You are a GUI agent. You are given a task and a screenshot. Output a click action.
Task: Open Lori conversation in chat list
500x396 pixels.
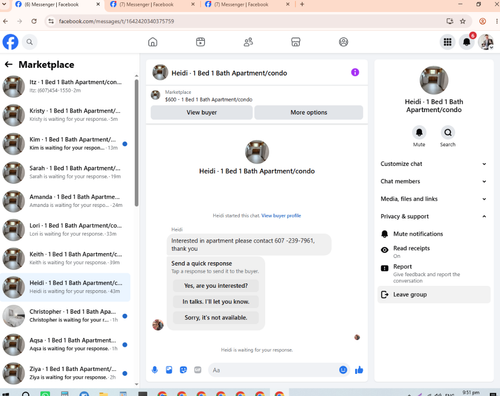pyautogui.click(x=65, y=230)
